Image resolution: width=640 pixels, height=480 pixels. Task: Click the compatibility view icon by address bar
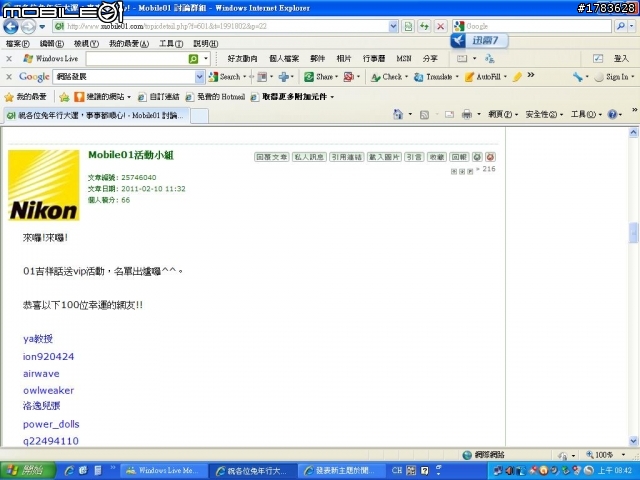point(408,27)
